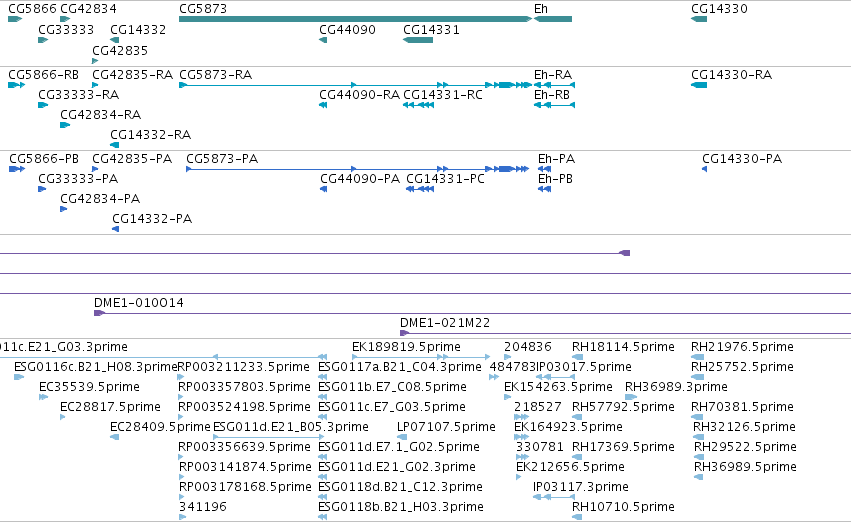Click the ESG011b.E7_C08.5prime EST label

pos(392,387)
